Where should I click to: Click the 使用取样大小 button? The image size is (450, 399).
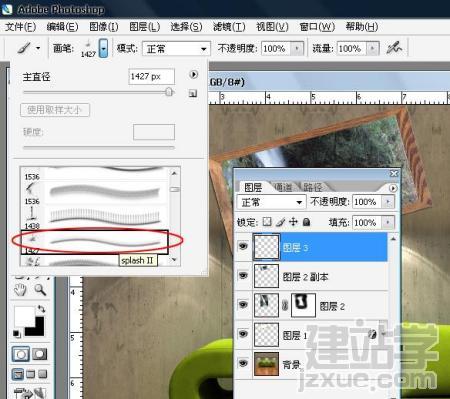[x=55, y=110]
